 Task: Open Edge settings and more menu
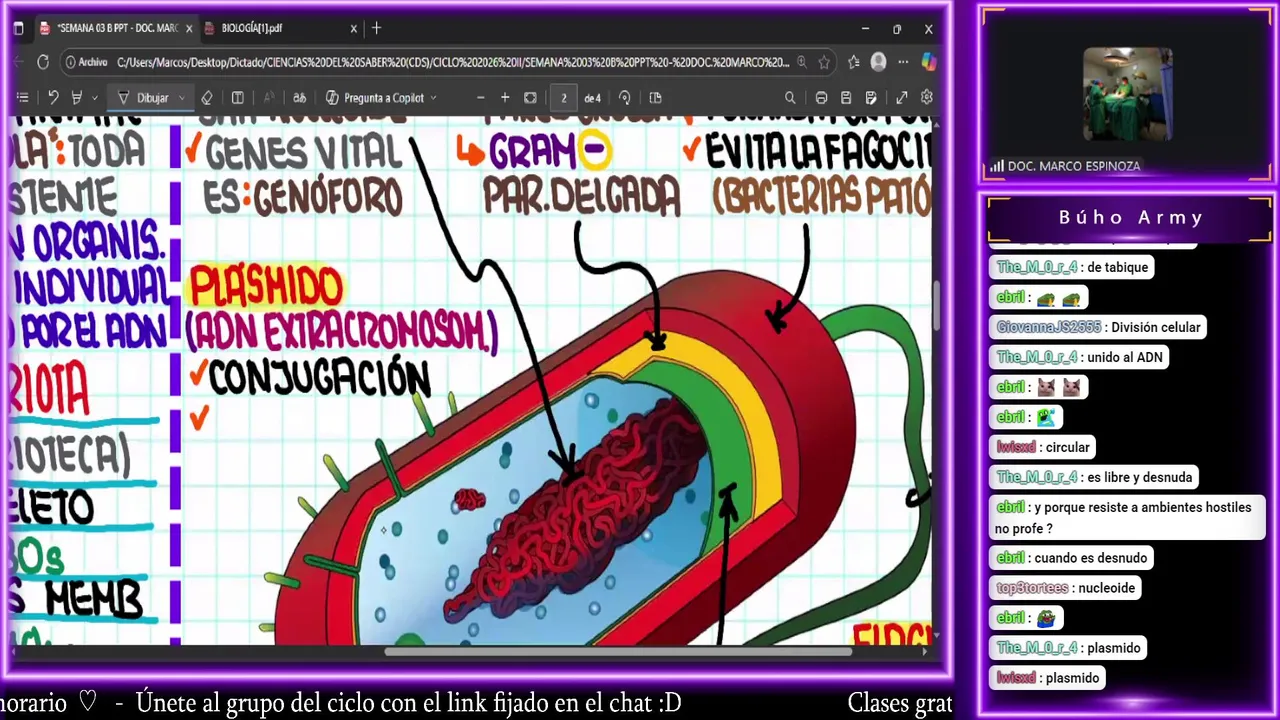coord(903,62)
